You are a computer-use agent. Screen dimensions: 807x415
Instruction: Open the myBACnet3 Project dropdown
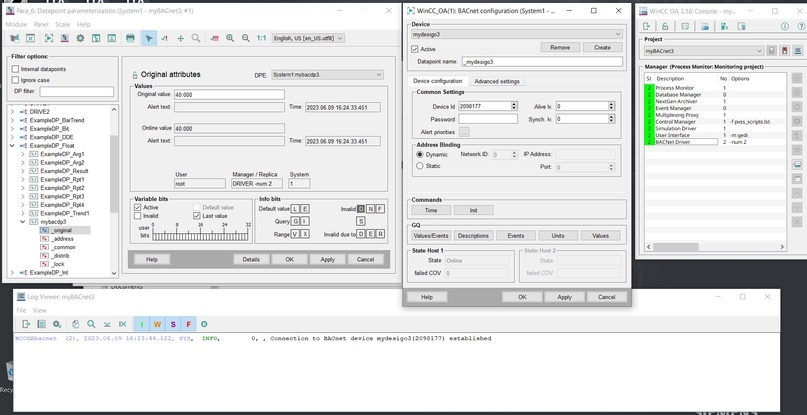[x=704, y=51]
